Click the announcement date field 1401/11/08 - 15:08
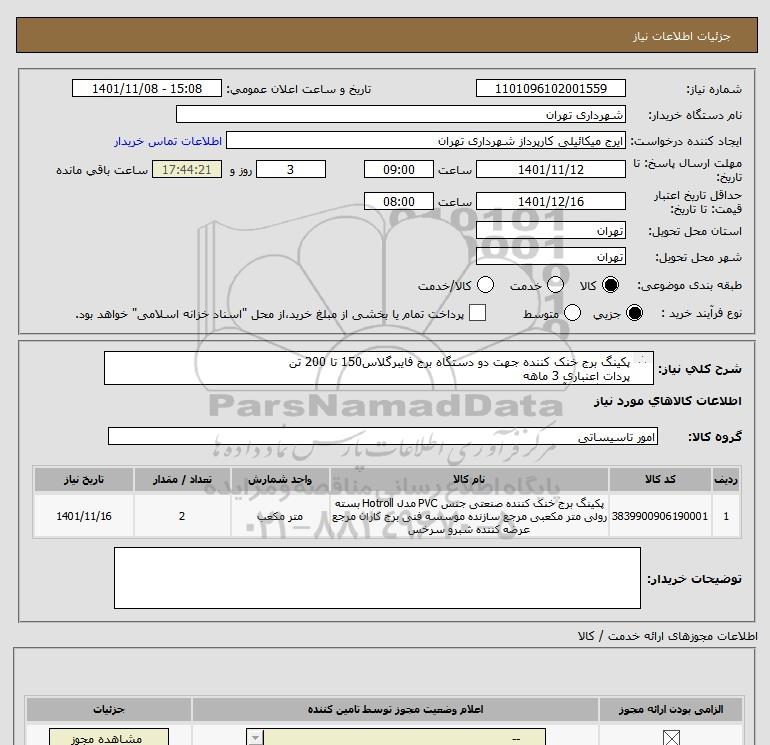770x745 pixels. [x=147, y=88]
